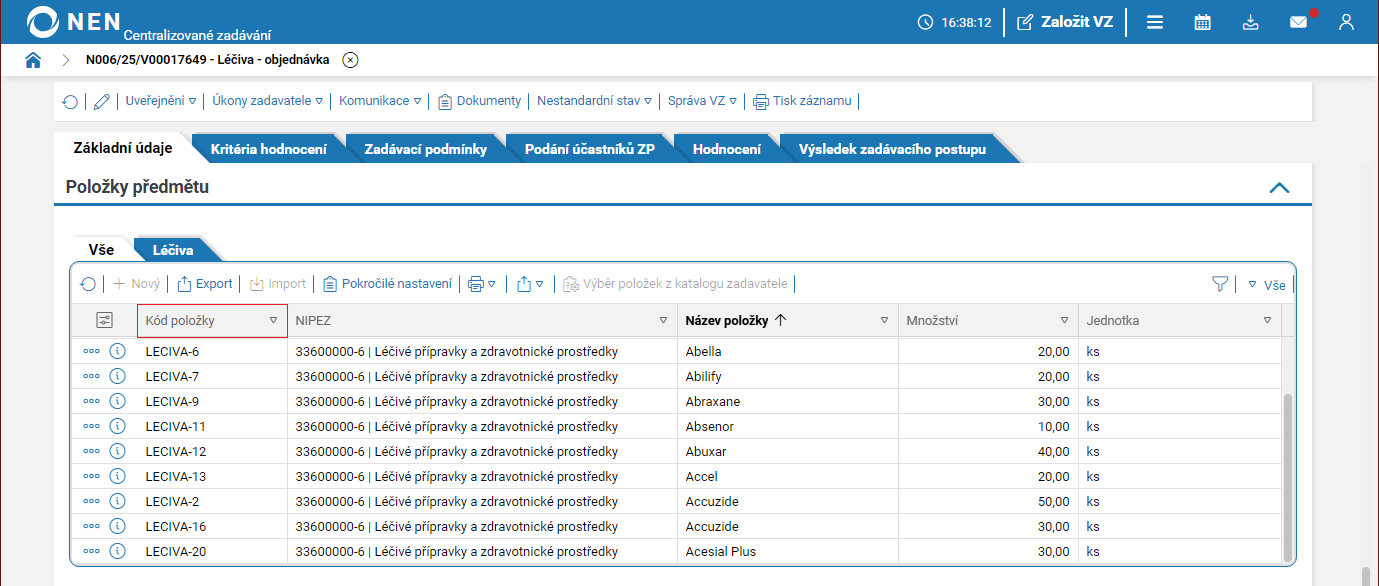Open the user profile icon
Screen dimensions: 1379x586
pos(1346,22)
